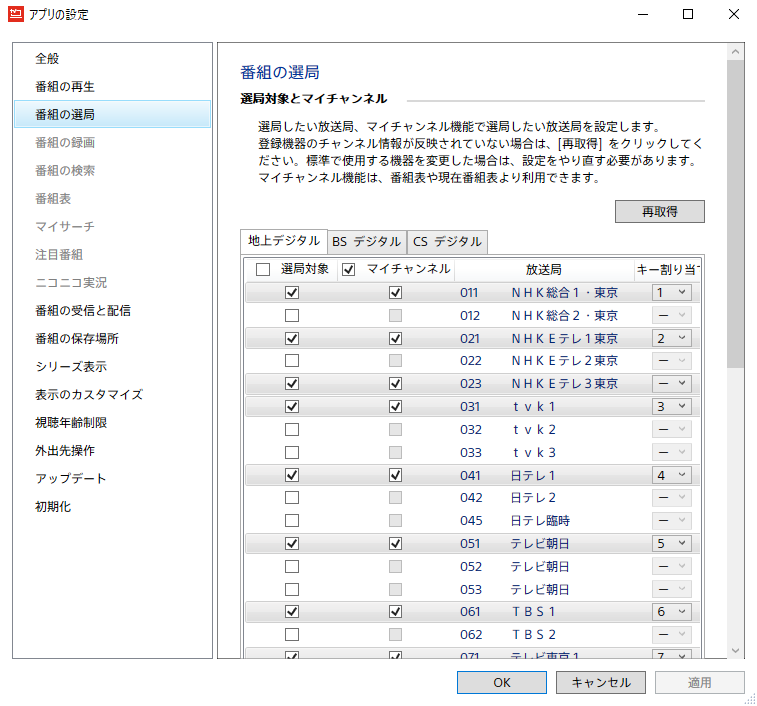Open key assignment dropdown for NHK総合1・東京

(x=671, y=293)
